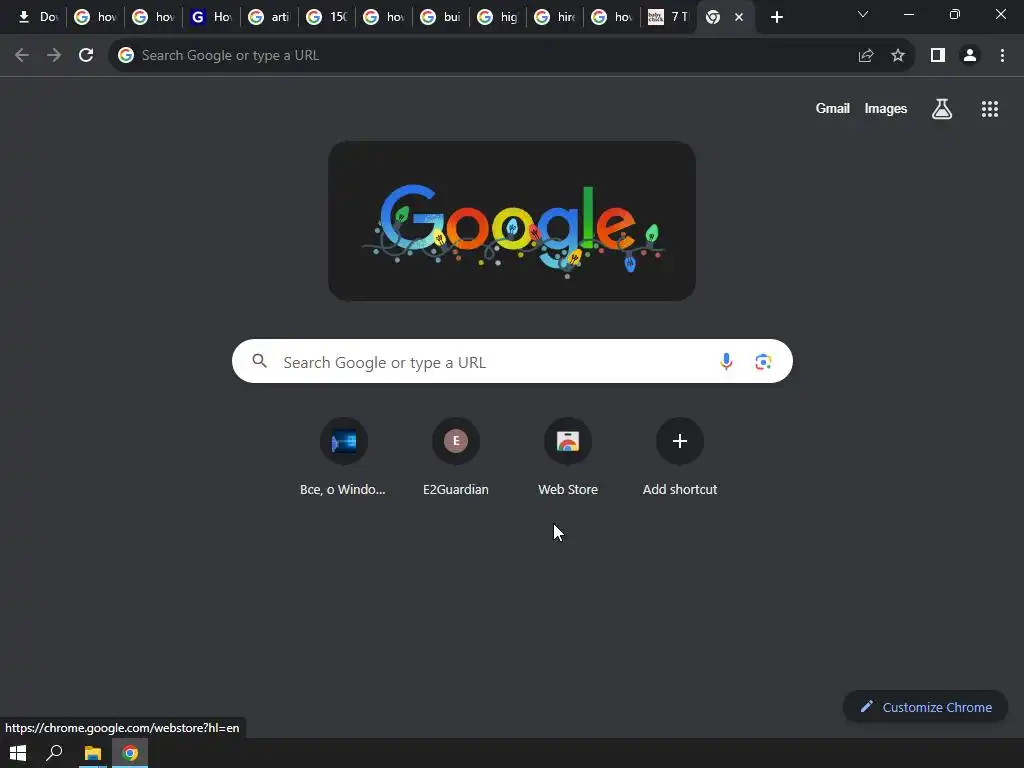Screen dimensions: 1024x768
Task: Open Windows taskbar search
Action: [x=54, y=753]
